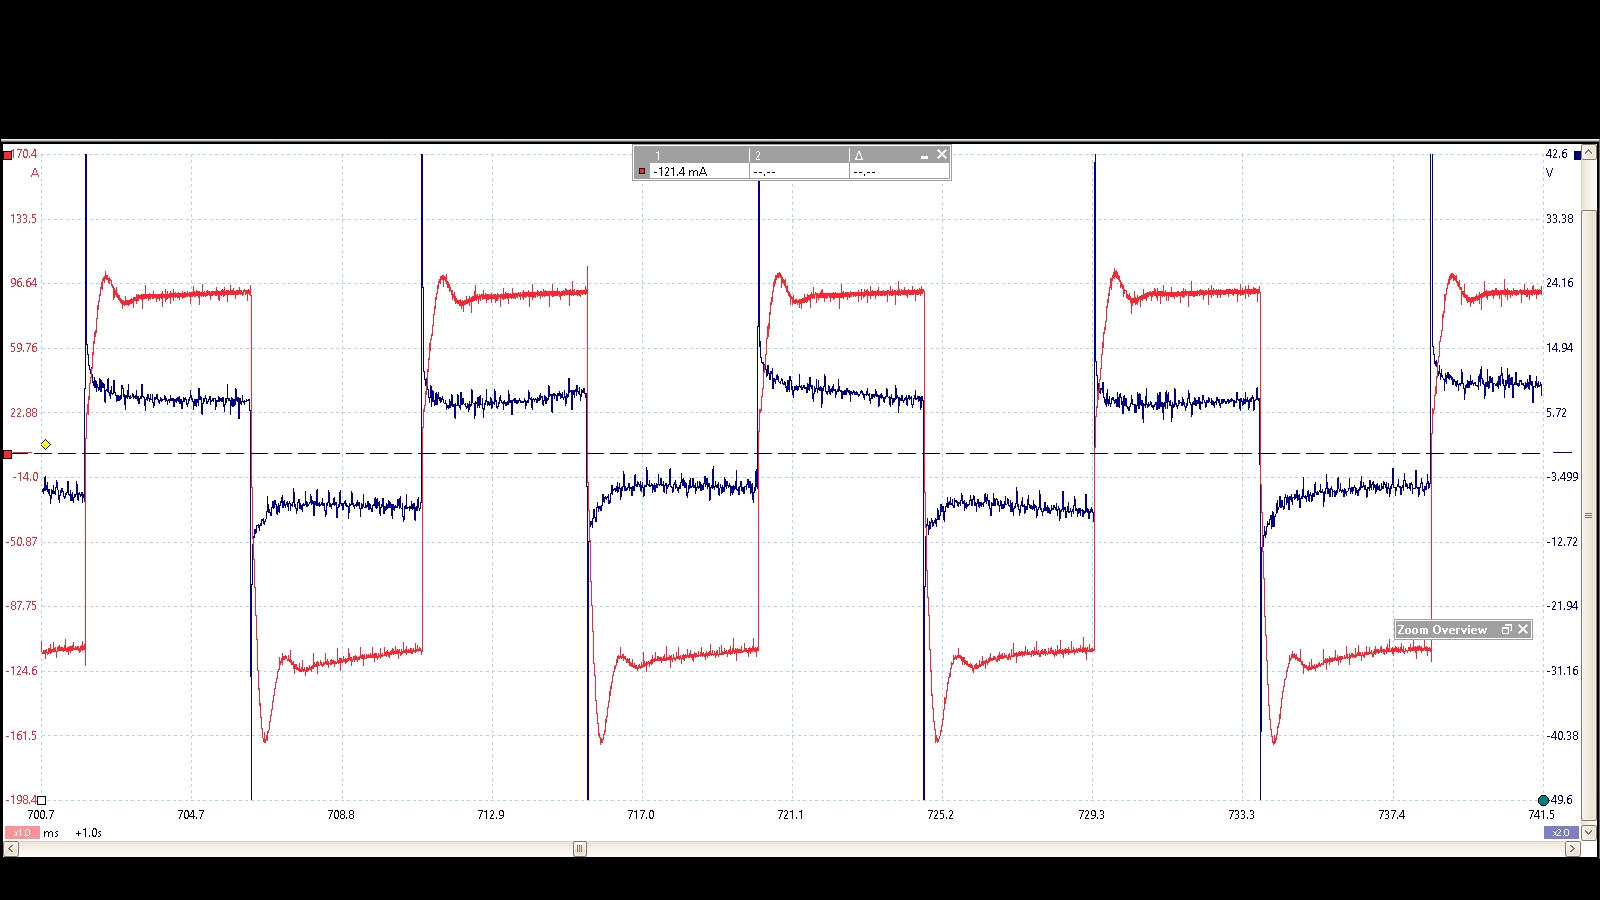Click the 170.4 channel A axis top value
The width and height of the screenshot is (1600, 900).
click(x=26, y=154)
